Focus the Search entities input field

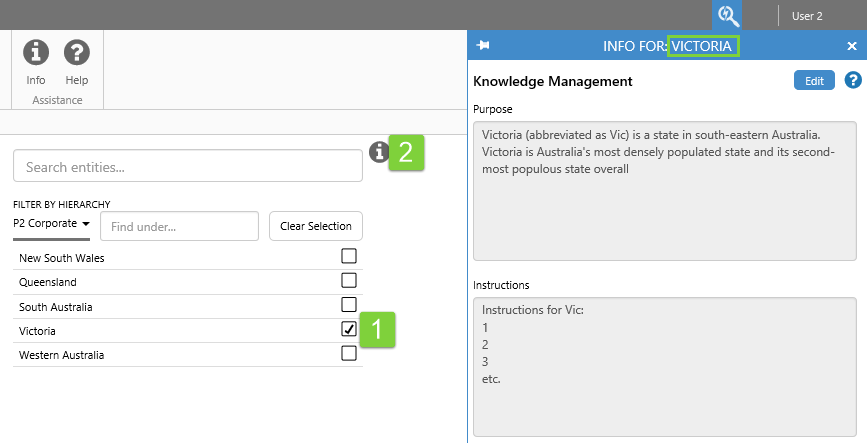188,167
